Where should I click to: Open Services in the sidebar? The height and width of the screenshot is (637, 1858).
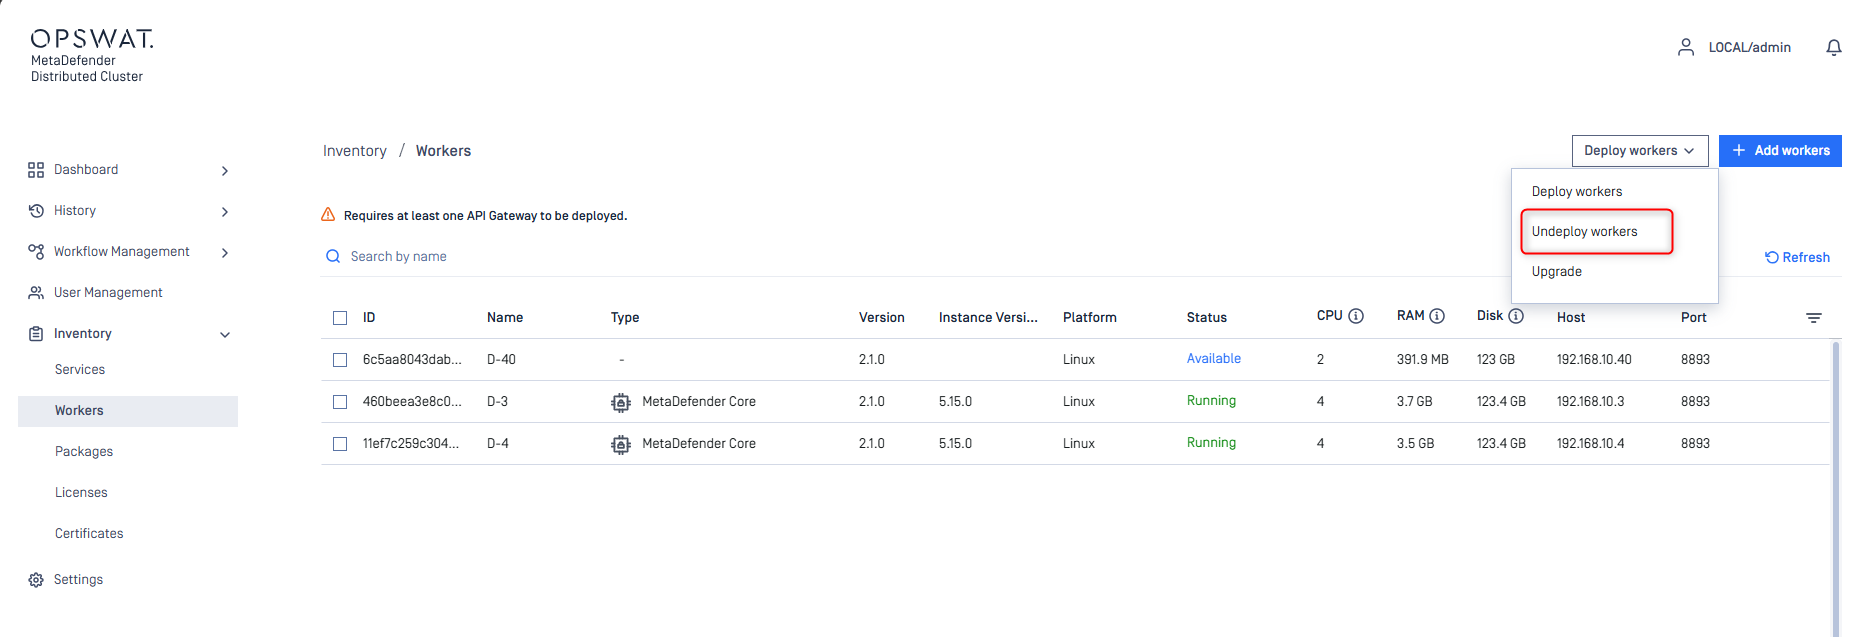point(80,370)
